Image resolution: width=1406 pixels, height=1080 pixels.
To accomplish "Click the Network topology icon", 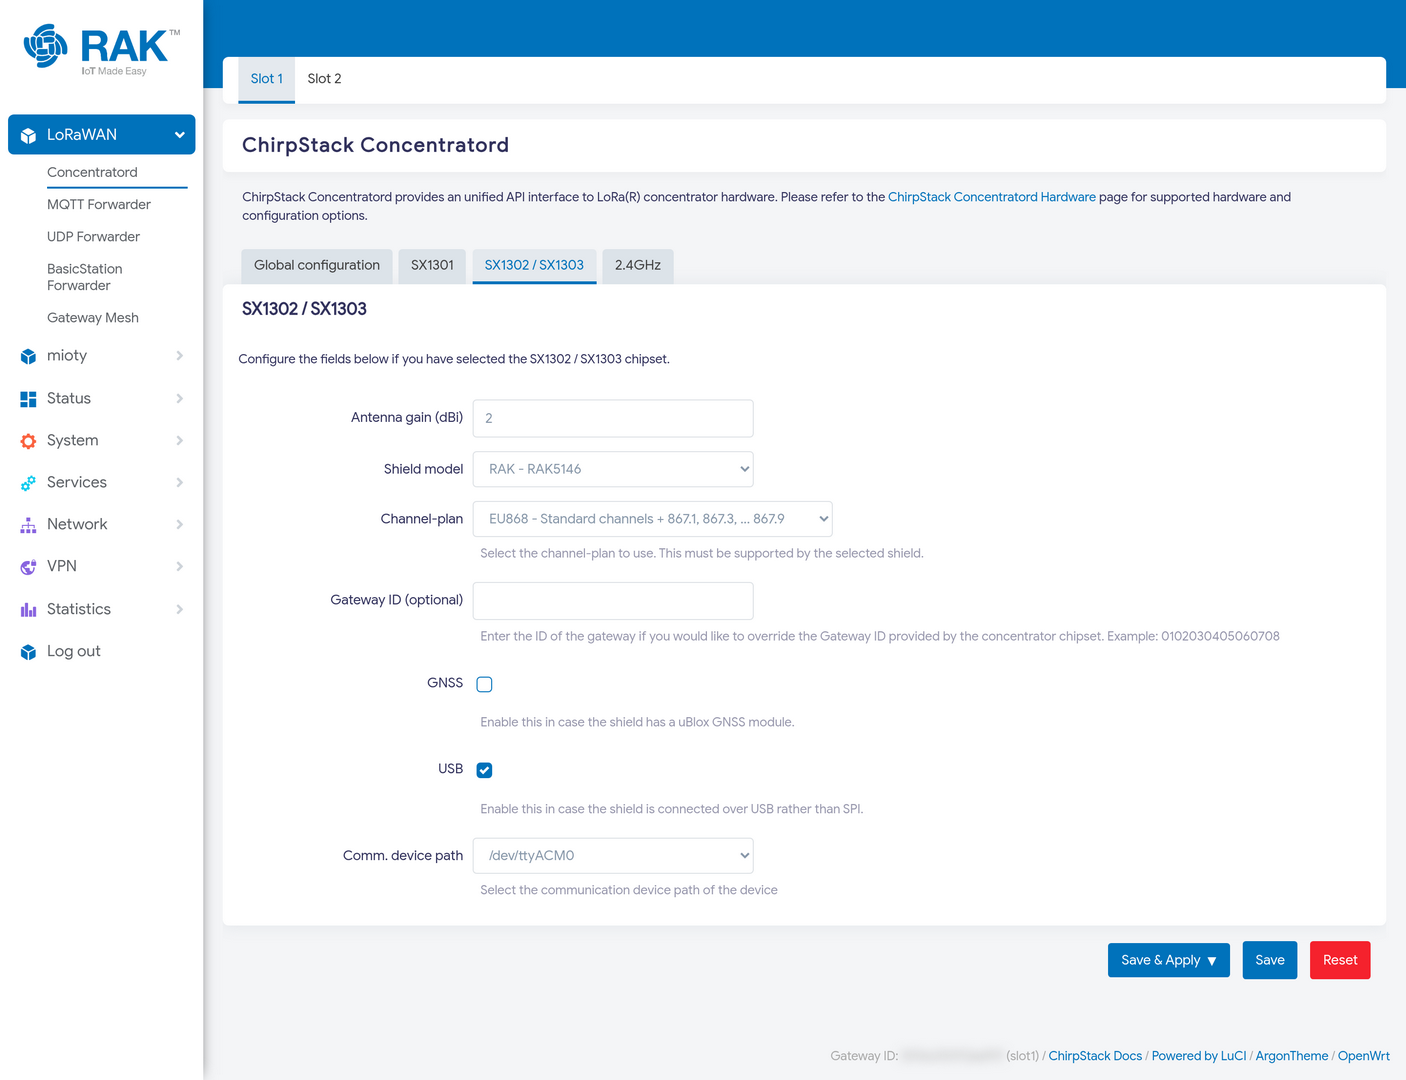I will pyautogui.click(x=28, y=525).
